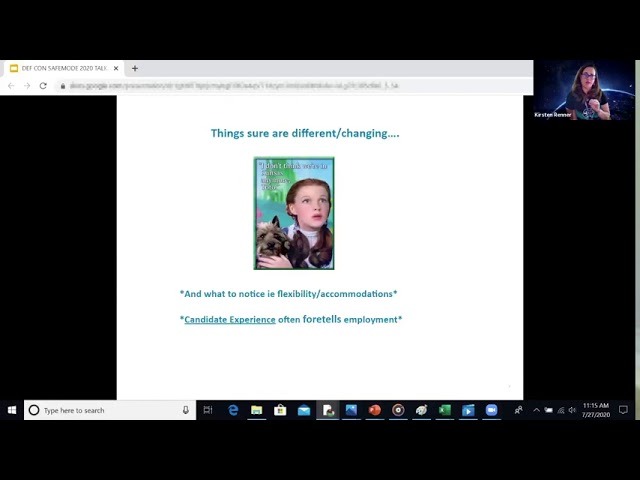Click the slide title 'Things sure are different/changing'
This screenshot has height=480, width=640.
tap(305, 133)
